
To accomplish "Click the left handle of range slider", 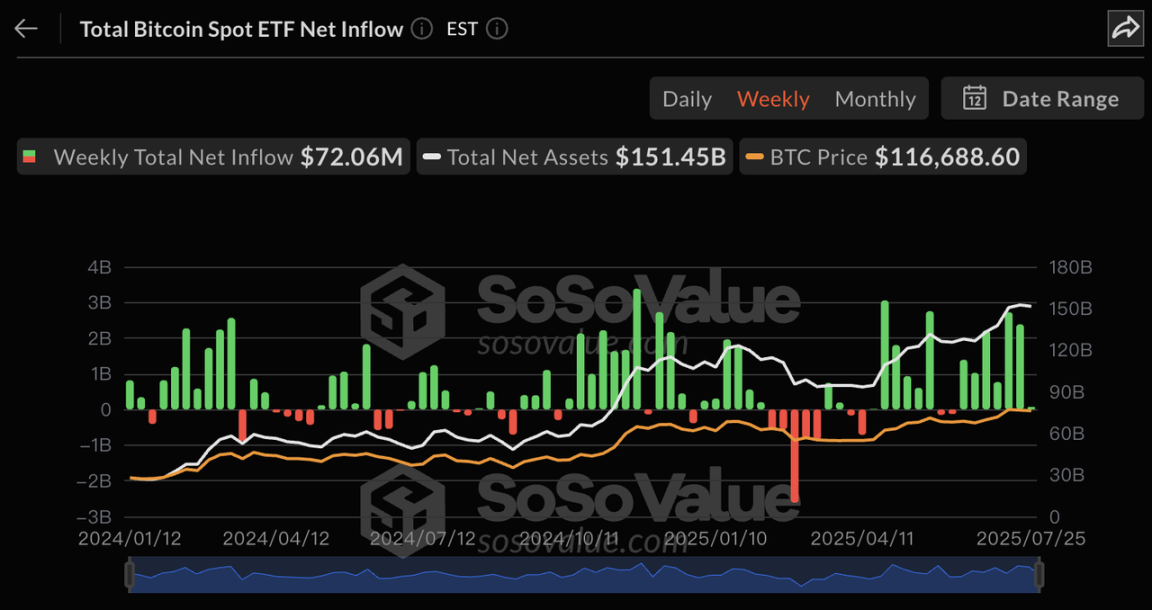I will (x=130, y=575).
